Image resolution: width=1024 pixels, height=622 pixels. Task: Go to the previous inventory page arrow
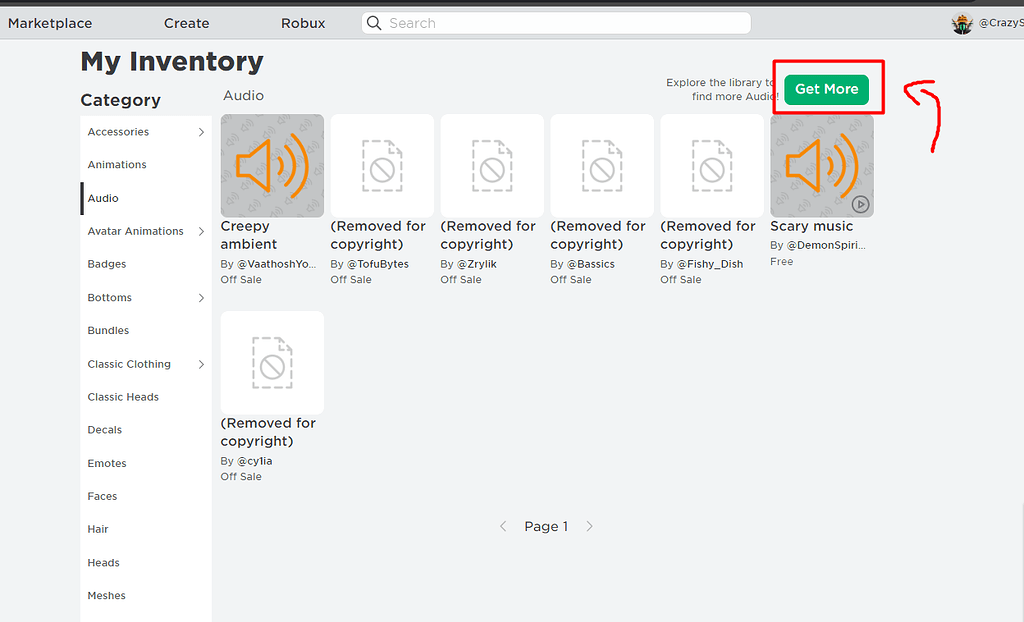click(x=503, y=527)
